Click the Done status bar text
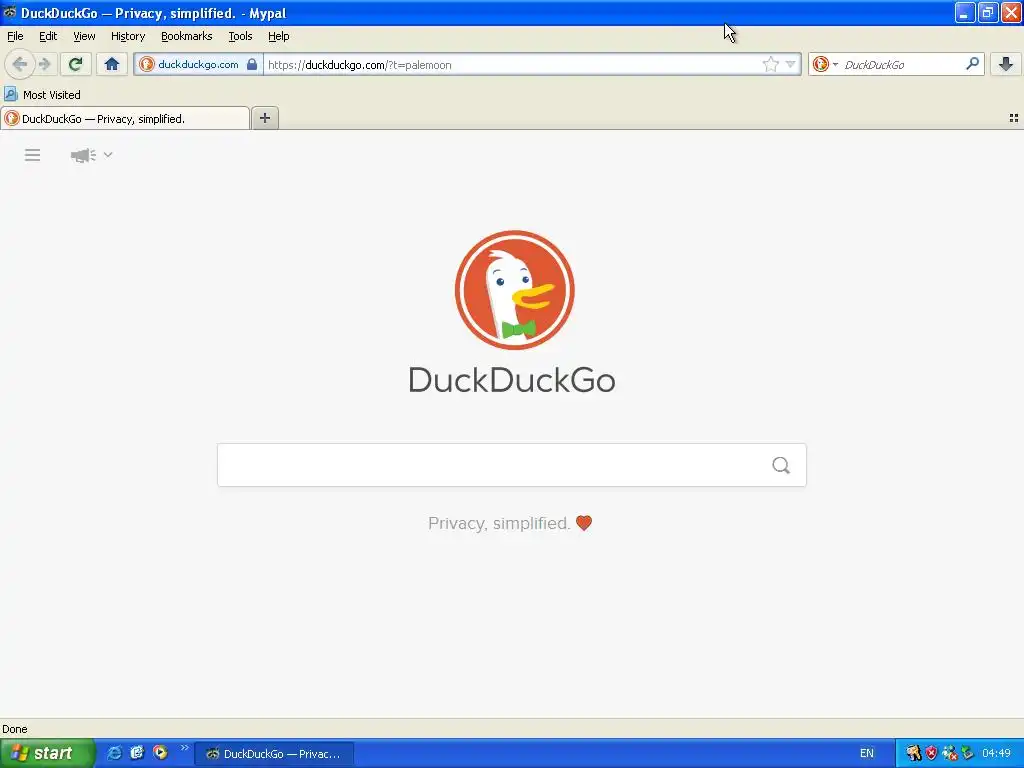Screen dimensions: 1024x768 click(x=14, y=729)
